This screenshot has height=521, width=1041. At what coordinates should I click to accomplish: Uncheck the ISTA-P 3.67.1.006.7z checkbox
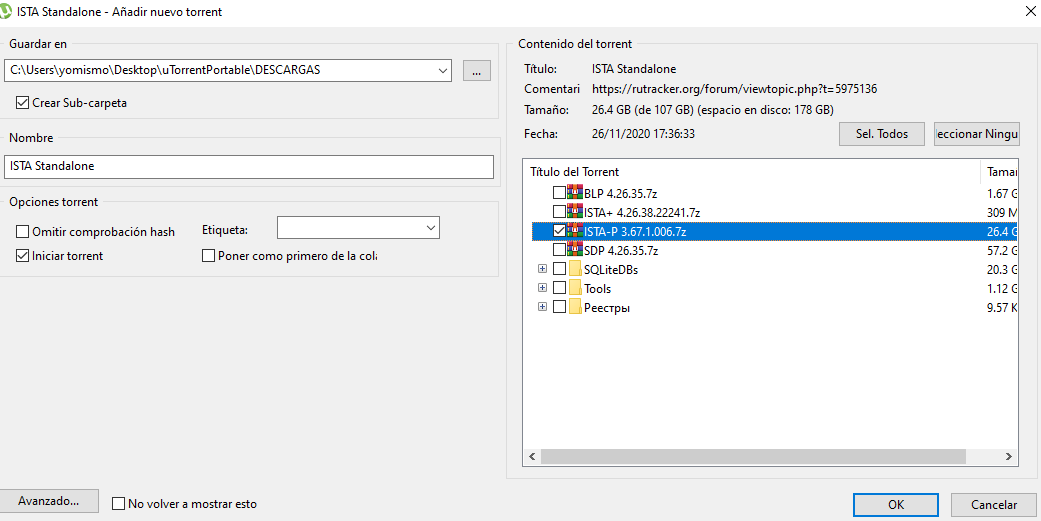[560, 231]
